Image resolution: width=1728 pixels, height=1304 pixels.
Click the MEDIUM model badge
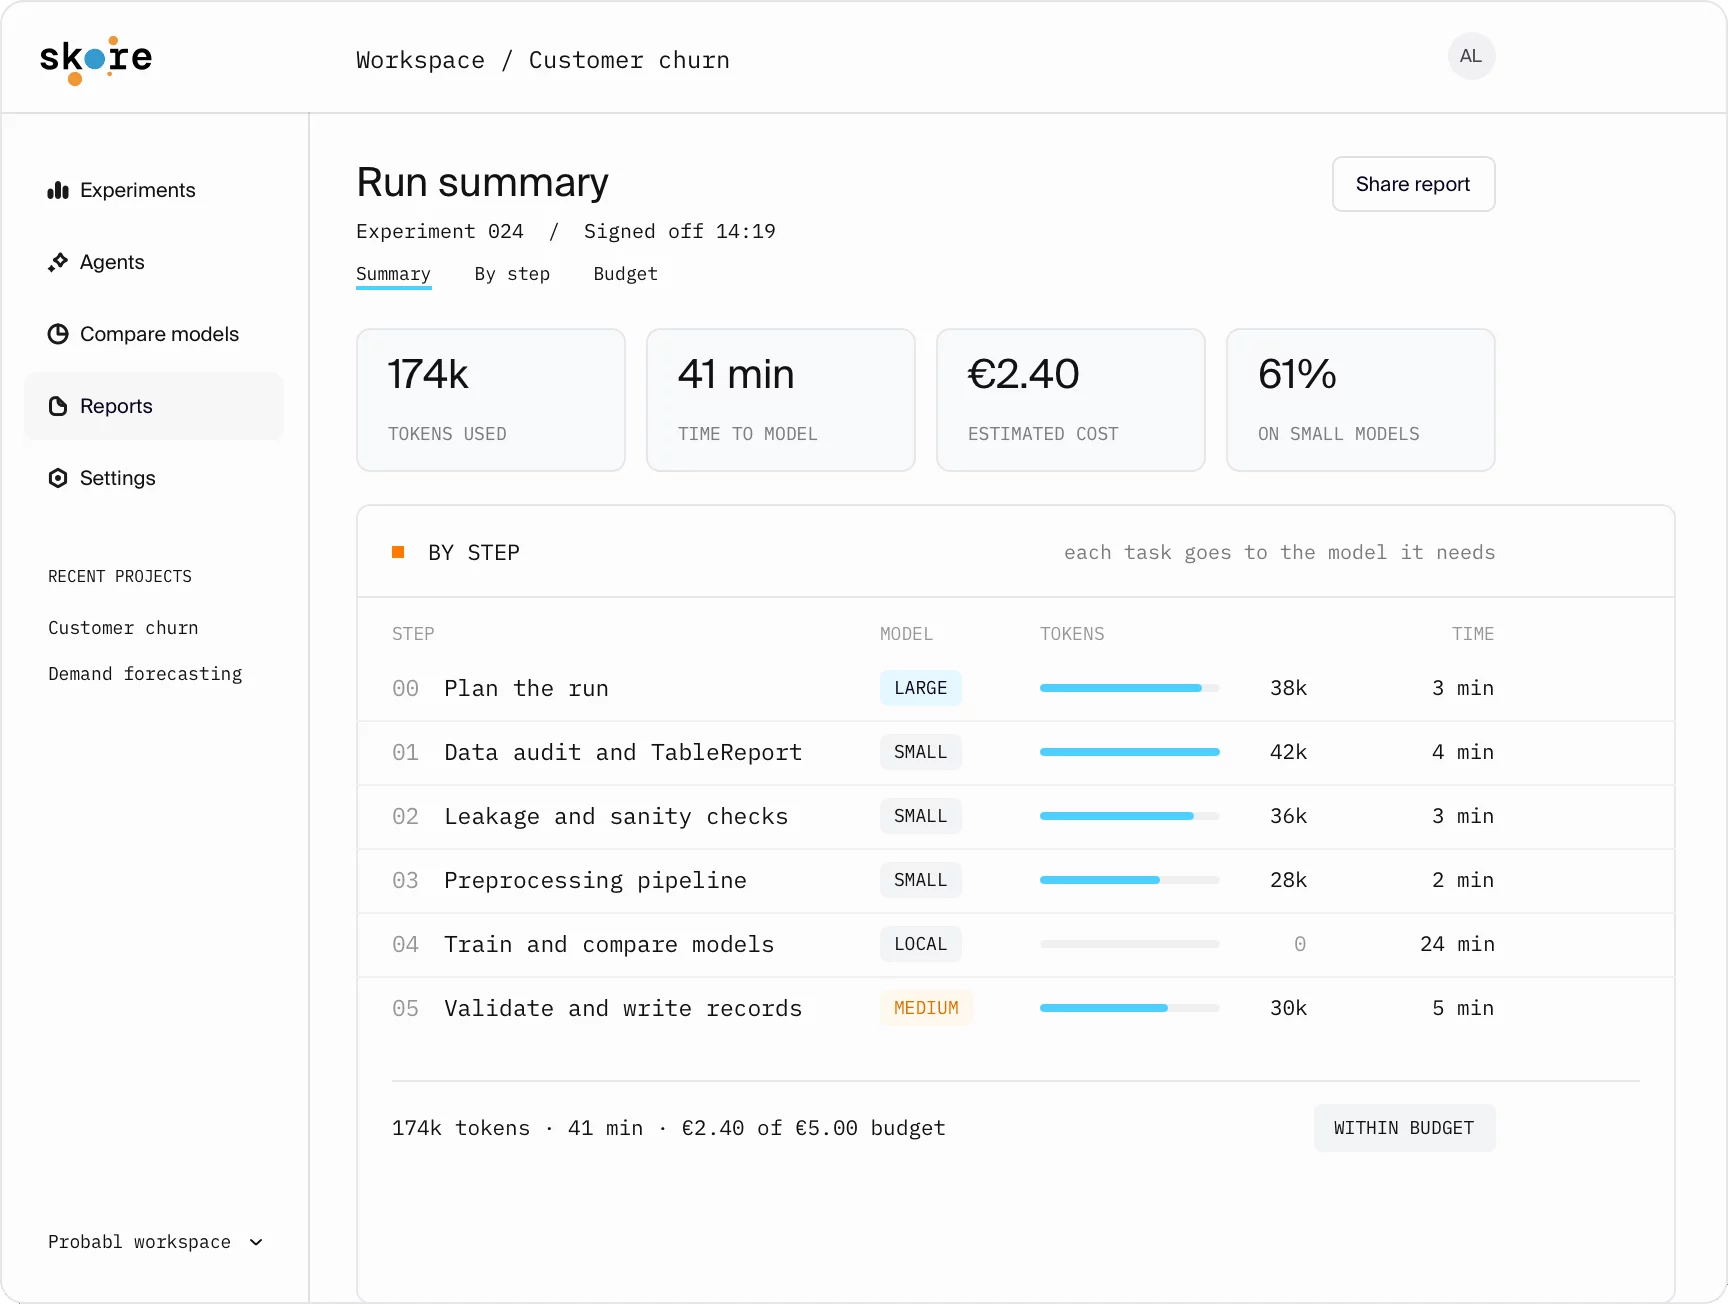tap(926, 1008)
